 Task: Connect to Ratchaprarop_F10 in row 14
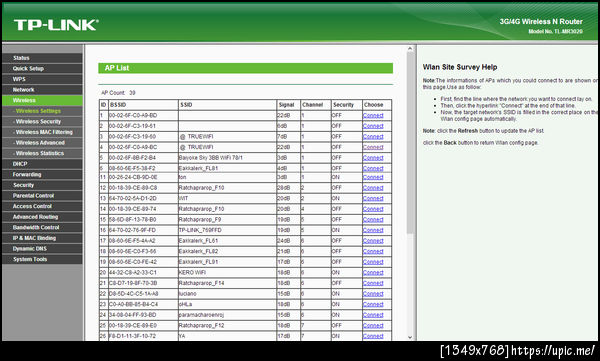(x=373, y=209)
